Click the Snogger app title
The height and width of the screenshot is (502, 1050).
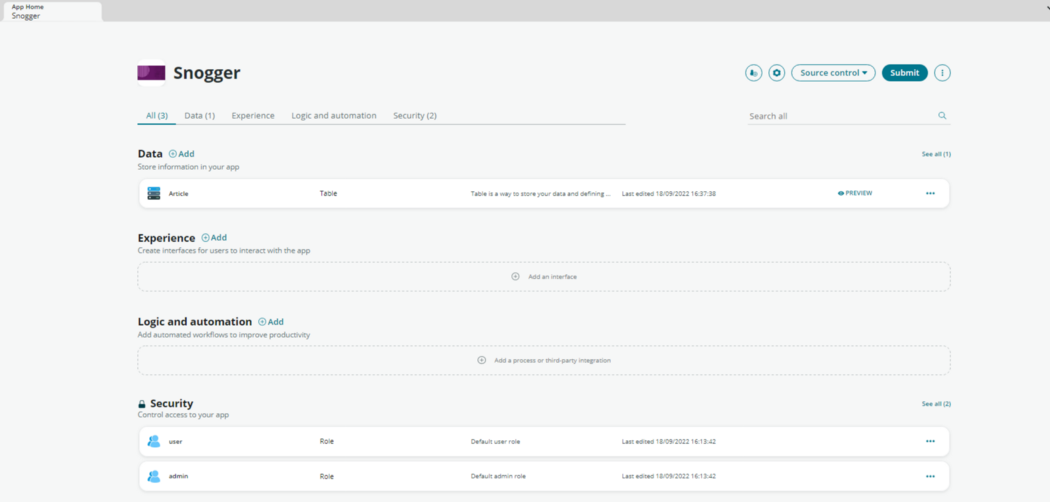pyautogui.click(x=207, y=73)
